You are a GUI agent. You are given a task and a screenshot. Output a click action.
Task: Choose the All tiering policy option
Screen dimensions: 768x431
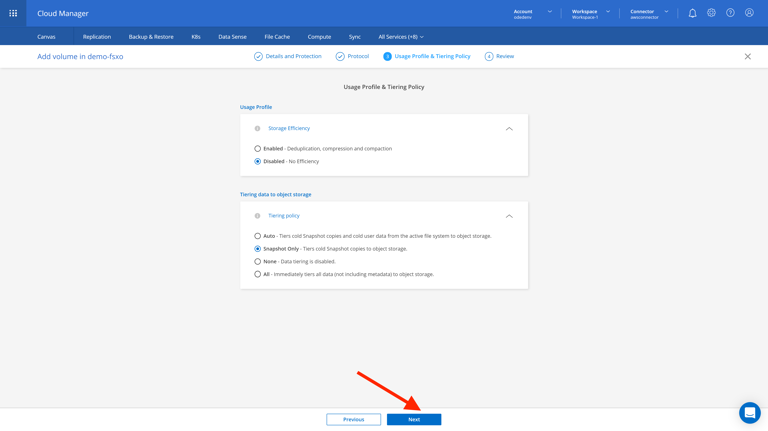point(258,274)
